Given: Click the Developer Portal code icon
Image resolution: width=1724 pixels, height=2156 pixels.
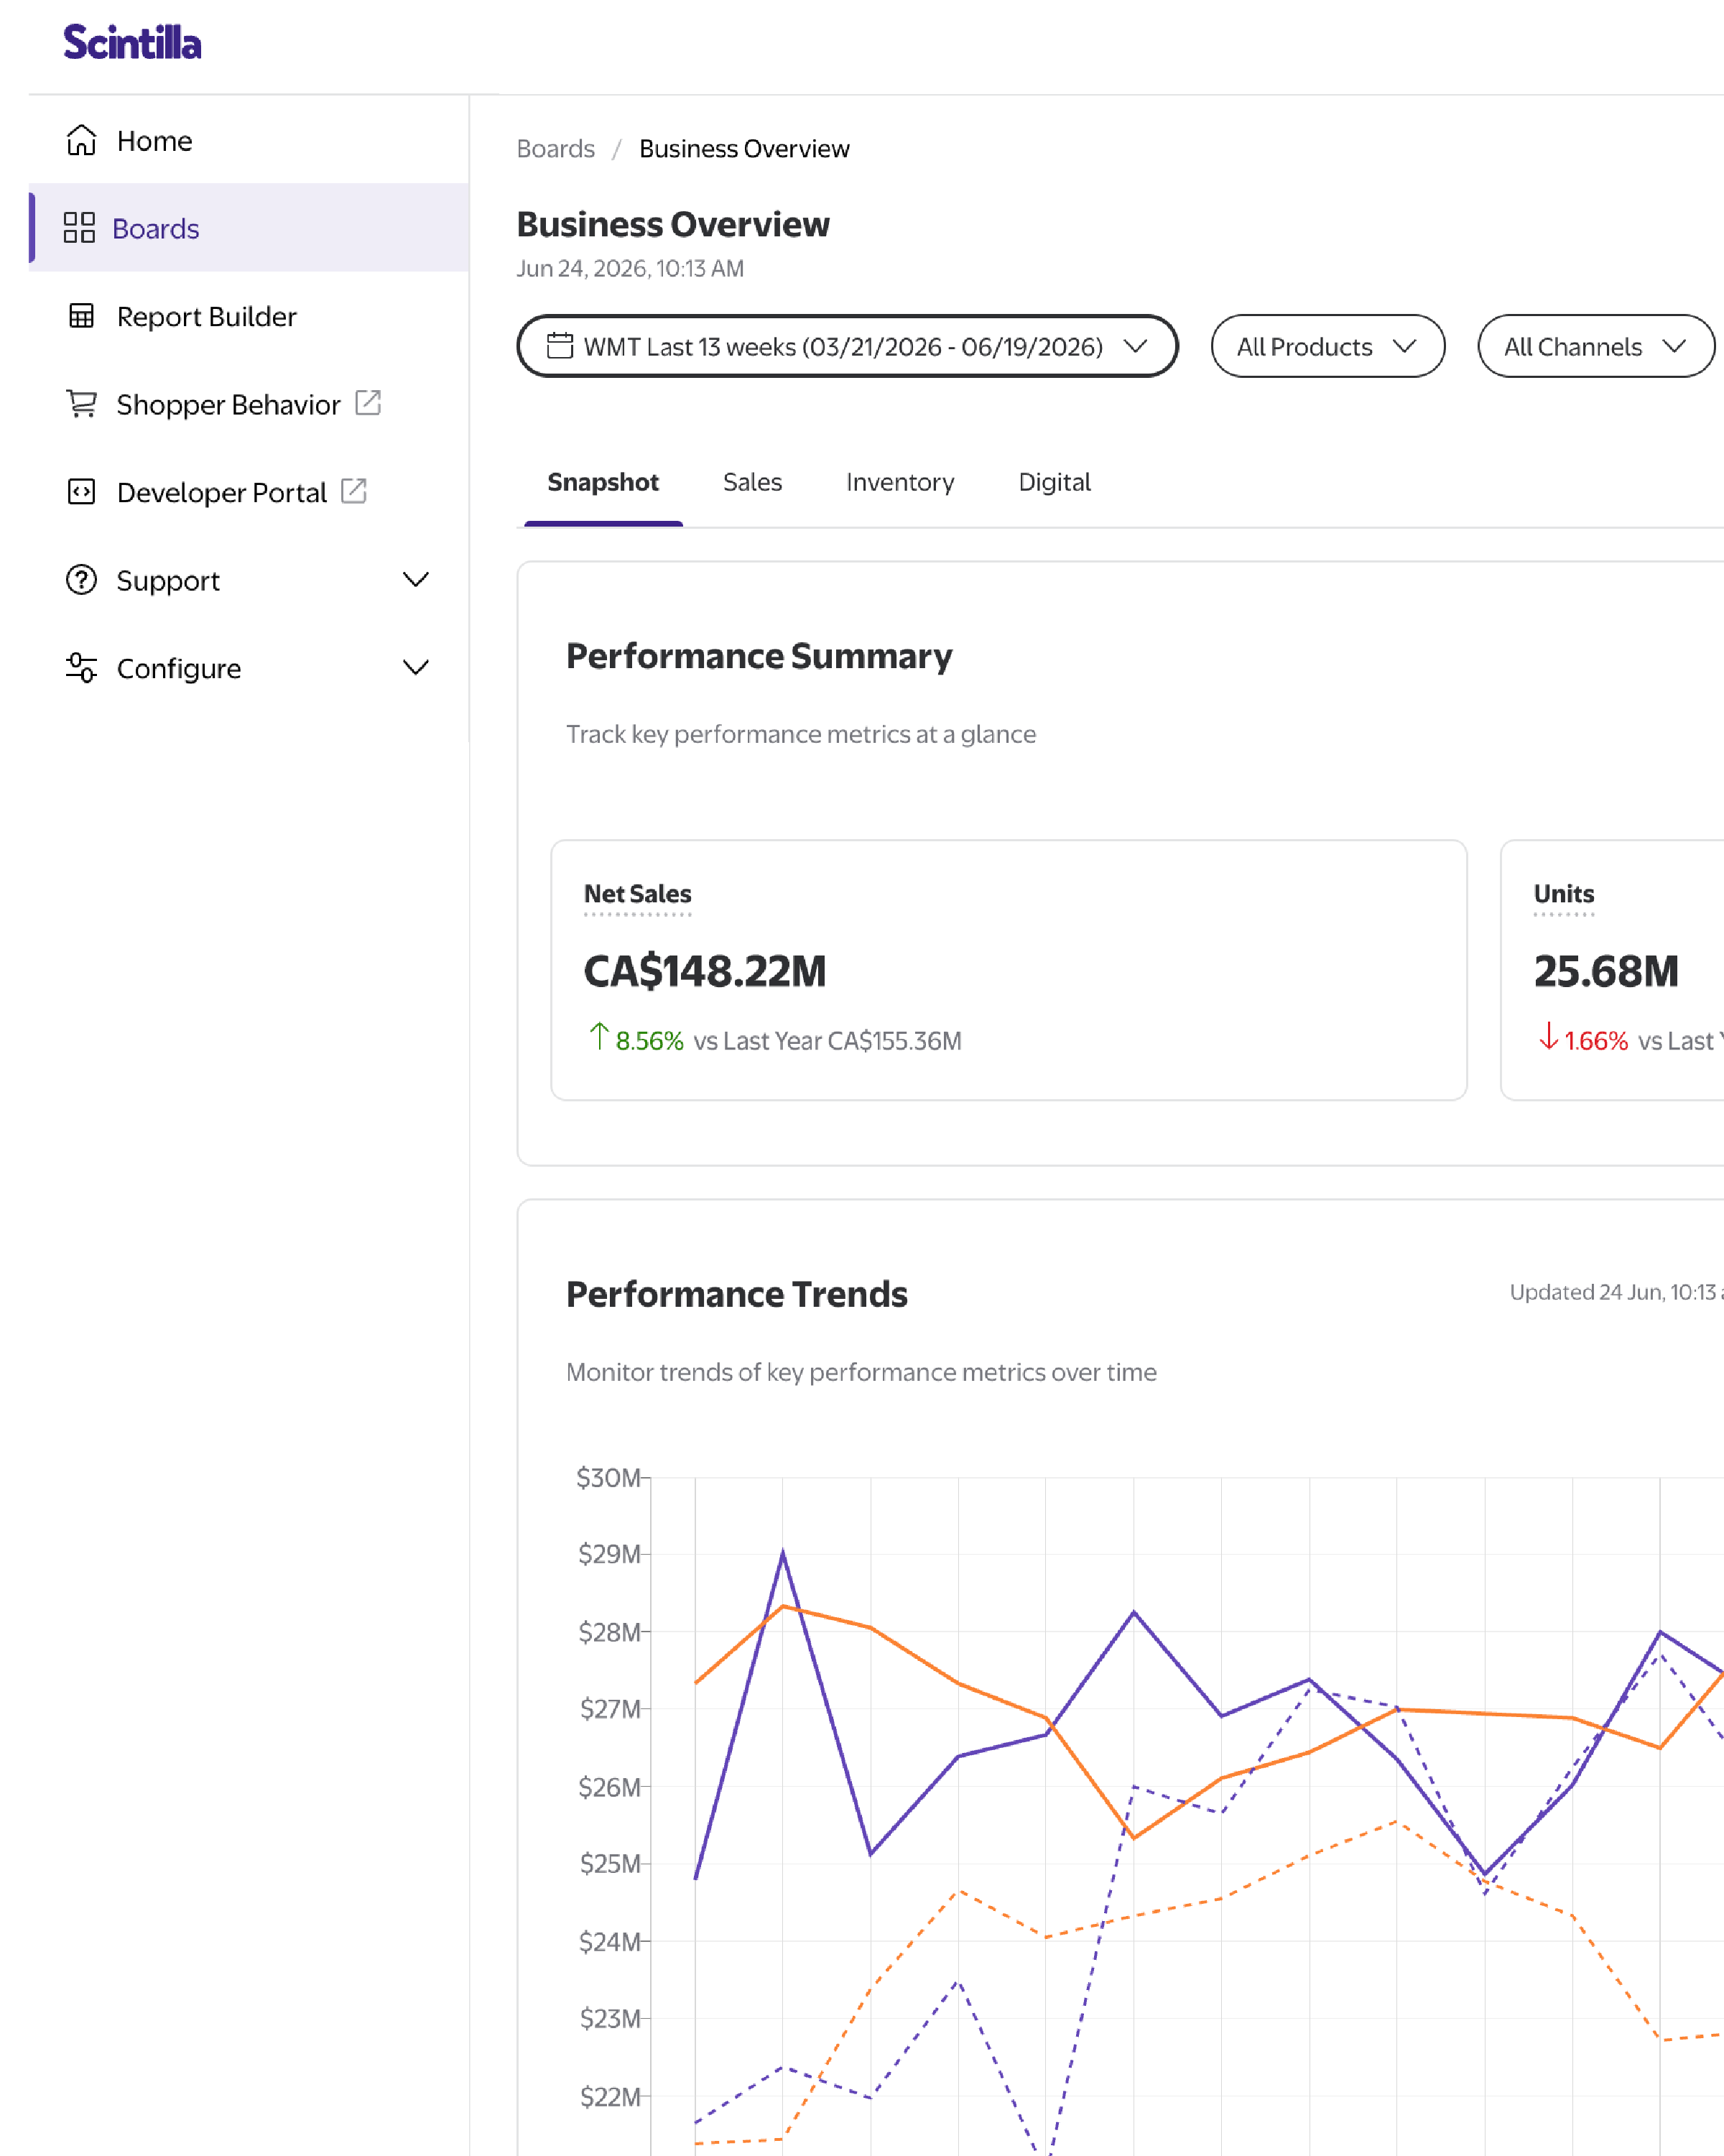Looking at the screenshot, I should tap(81, 492).
